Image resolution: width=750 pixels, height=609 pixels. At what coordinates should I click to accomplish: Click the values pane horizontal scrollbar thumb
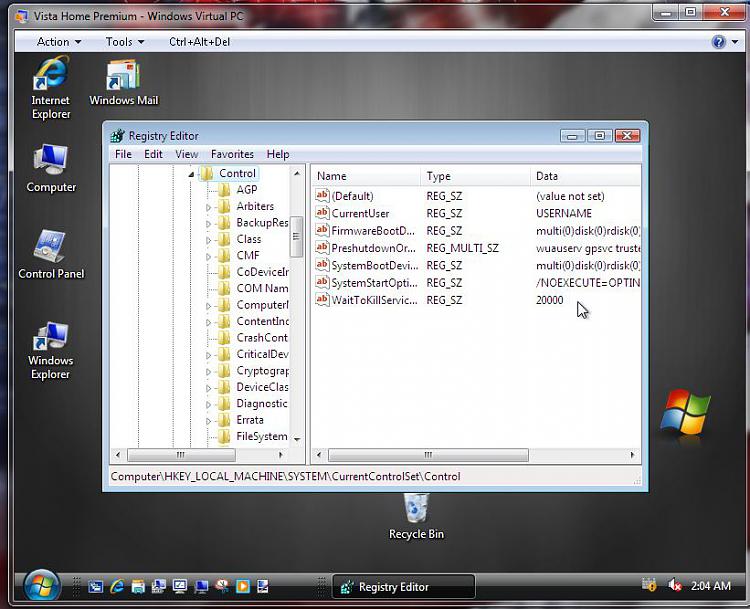[x=428, y=454]
